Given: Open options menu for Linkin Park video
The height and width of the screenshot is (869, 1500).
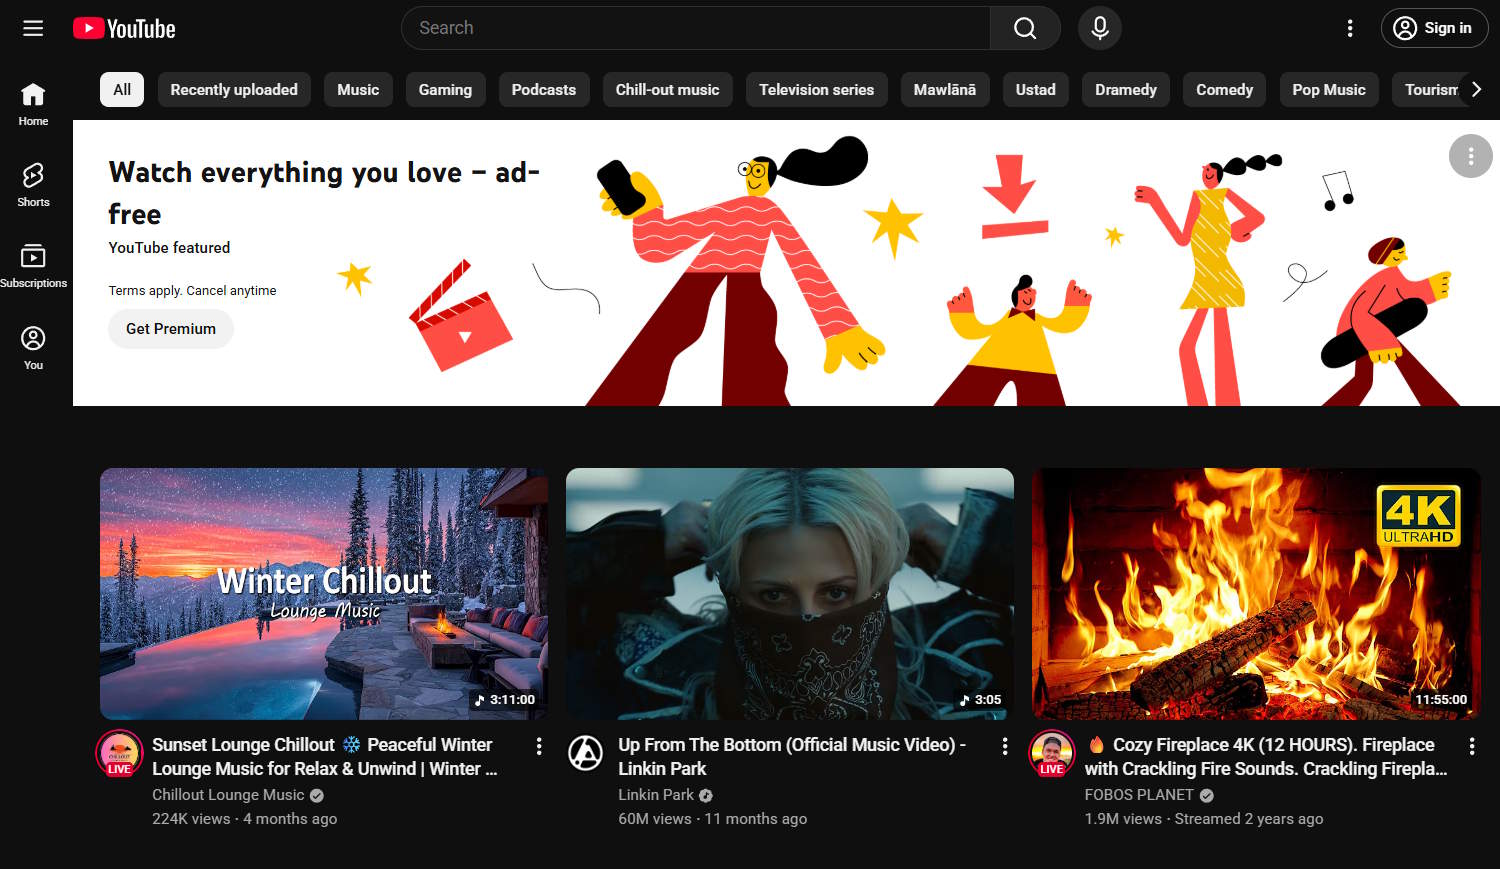Looking at the screenshot, I should pyautogui.click(x=1005, y=746).
